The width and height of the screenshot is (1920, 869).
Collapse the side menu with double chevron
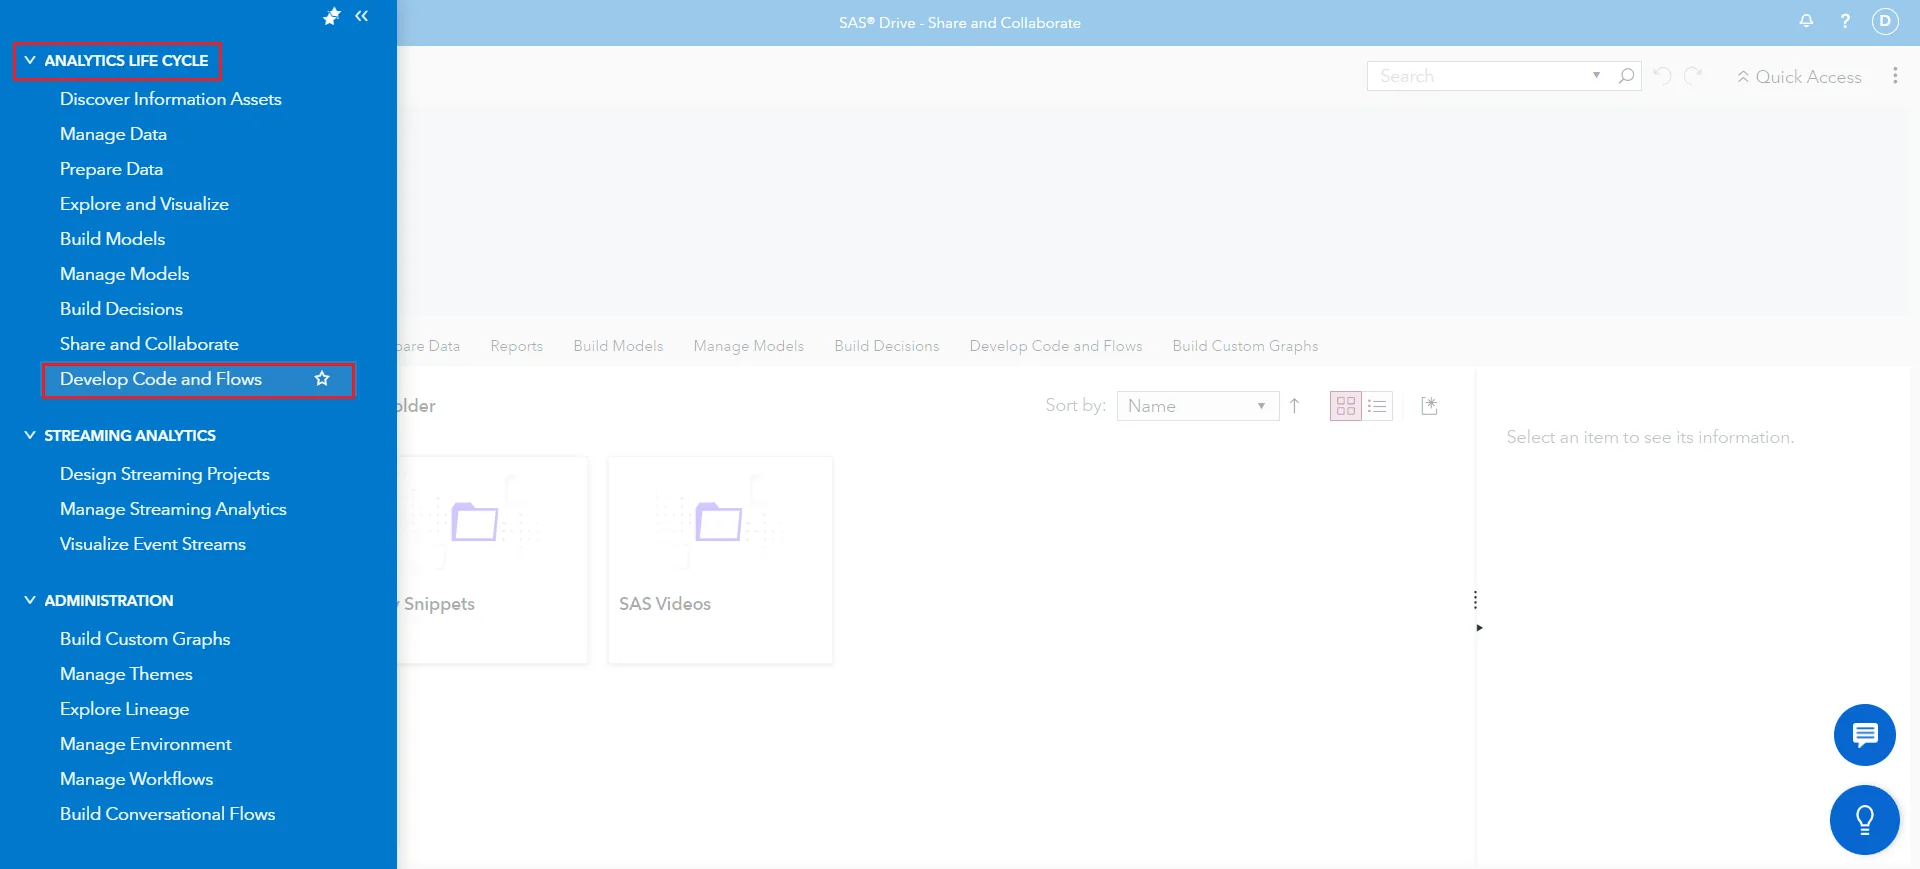362,16
